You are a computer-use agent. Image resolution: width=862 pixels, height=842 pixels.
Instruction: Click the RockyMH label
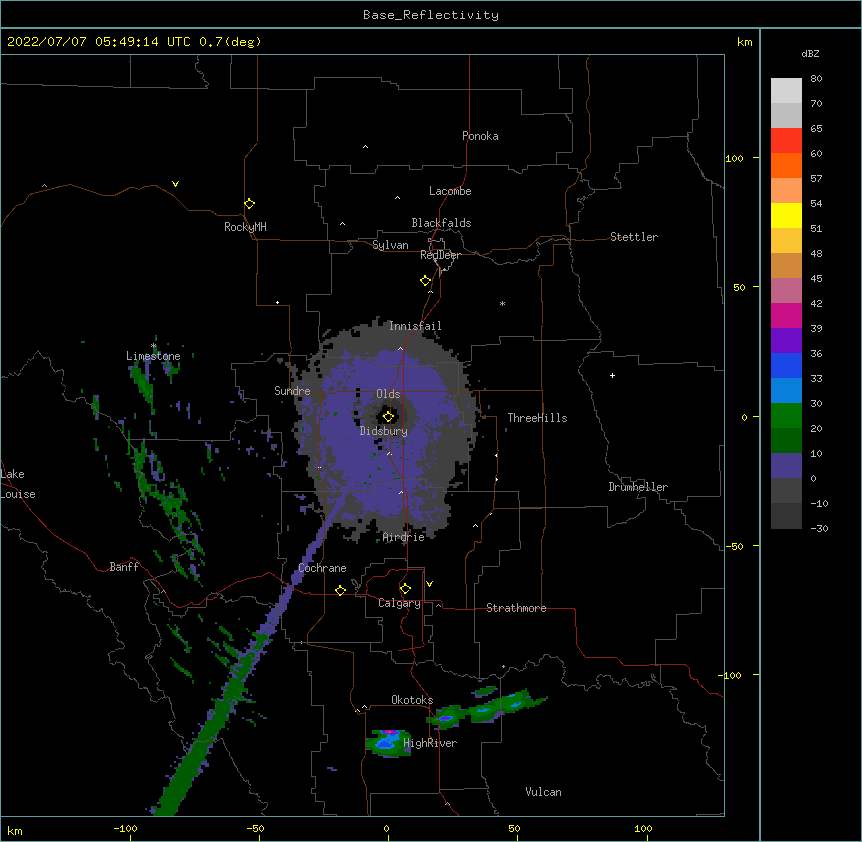coord(245,227)
